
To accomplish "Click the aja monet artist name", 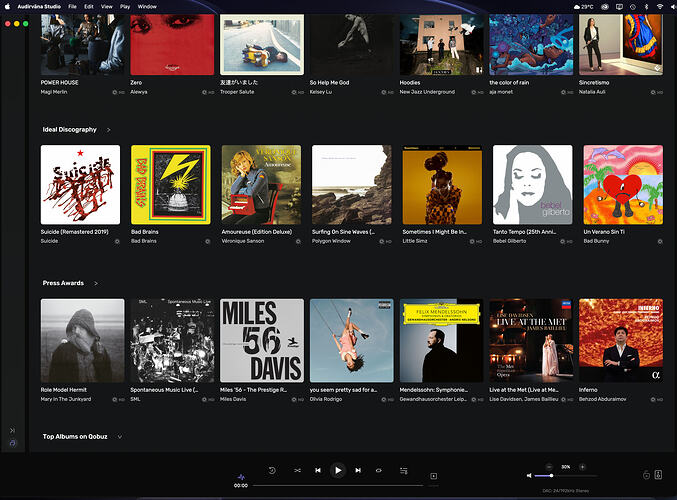I will click(501, 92).
